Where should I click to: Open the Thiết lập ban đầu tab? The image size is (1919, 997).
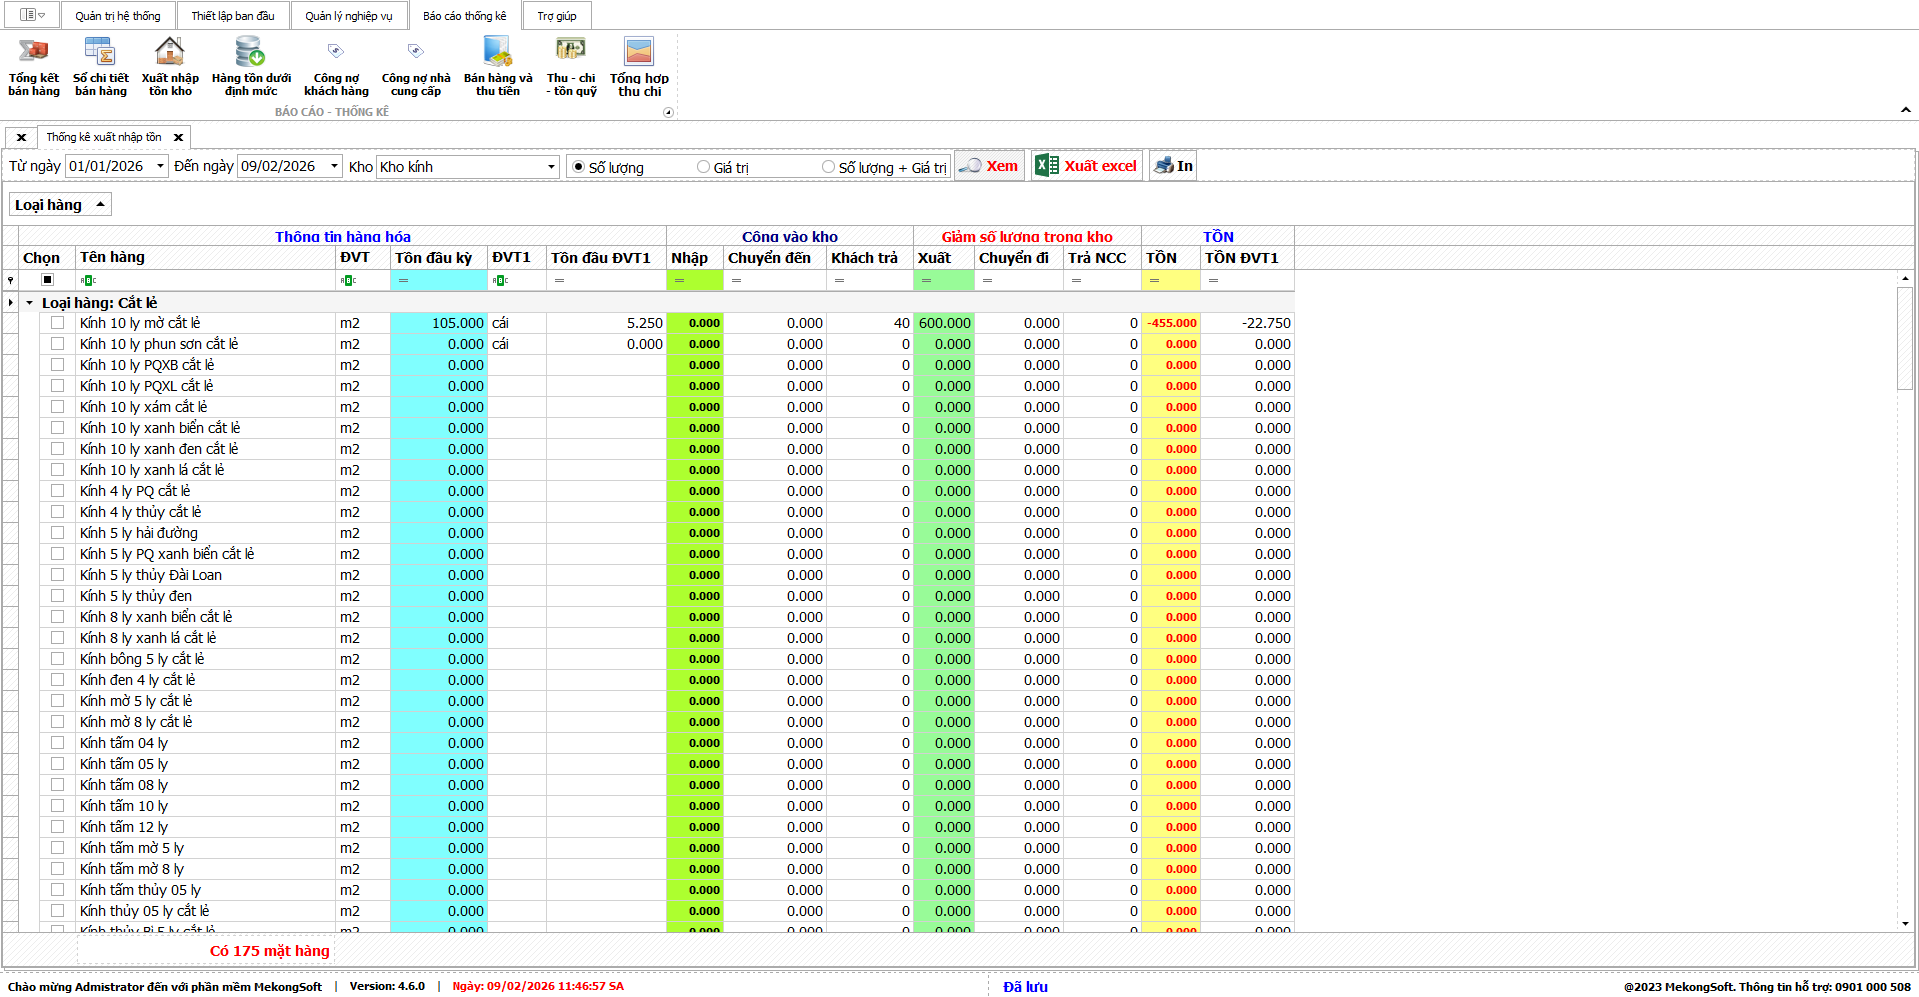(233, 16)
